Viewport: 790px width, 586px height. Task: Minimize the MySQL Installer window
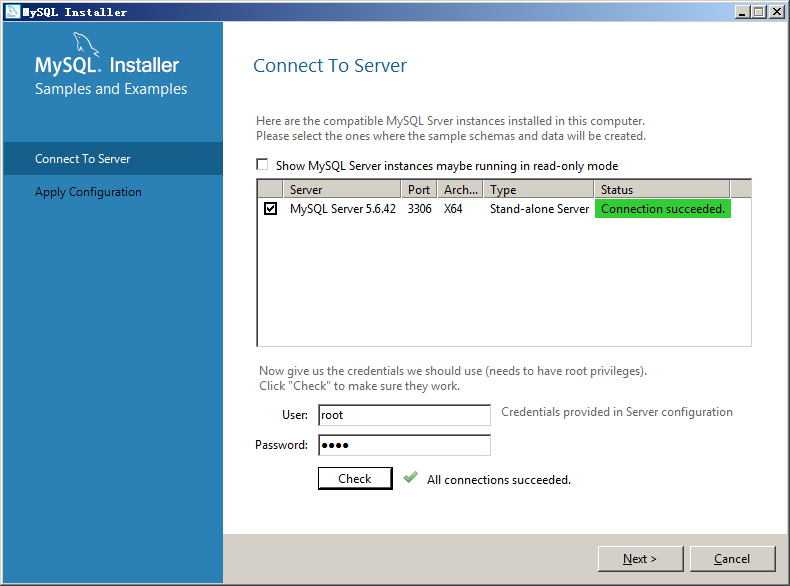pyautogui.click(x=741, y=12)
